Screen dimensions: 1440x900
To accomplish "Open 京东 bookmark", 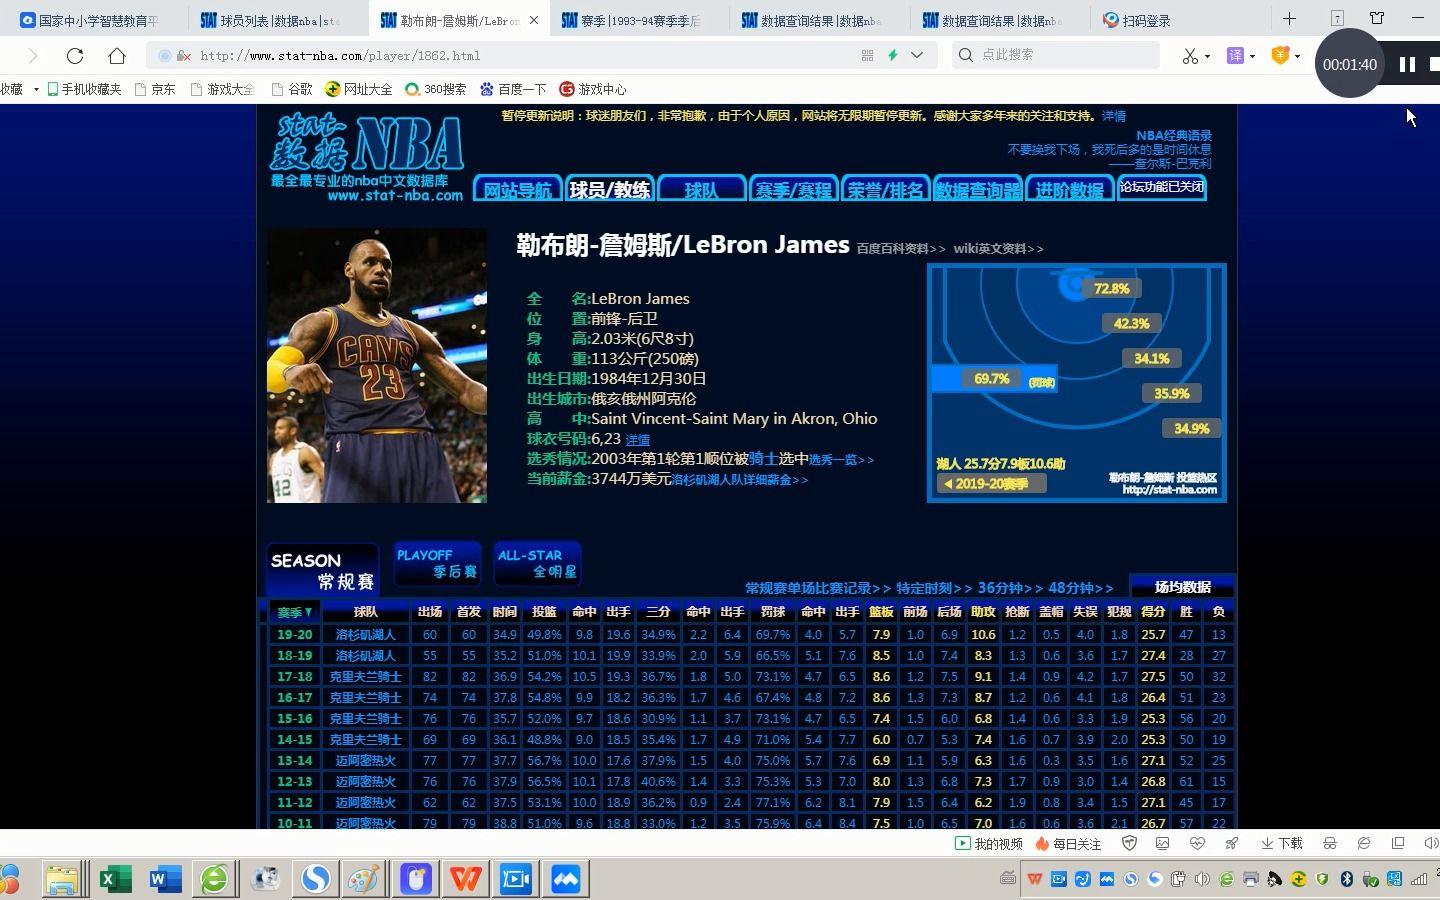I will click(155, 89).
